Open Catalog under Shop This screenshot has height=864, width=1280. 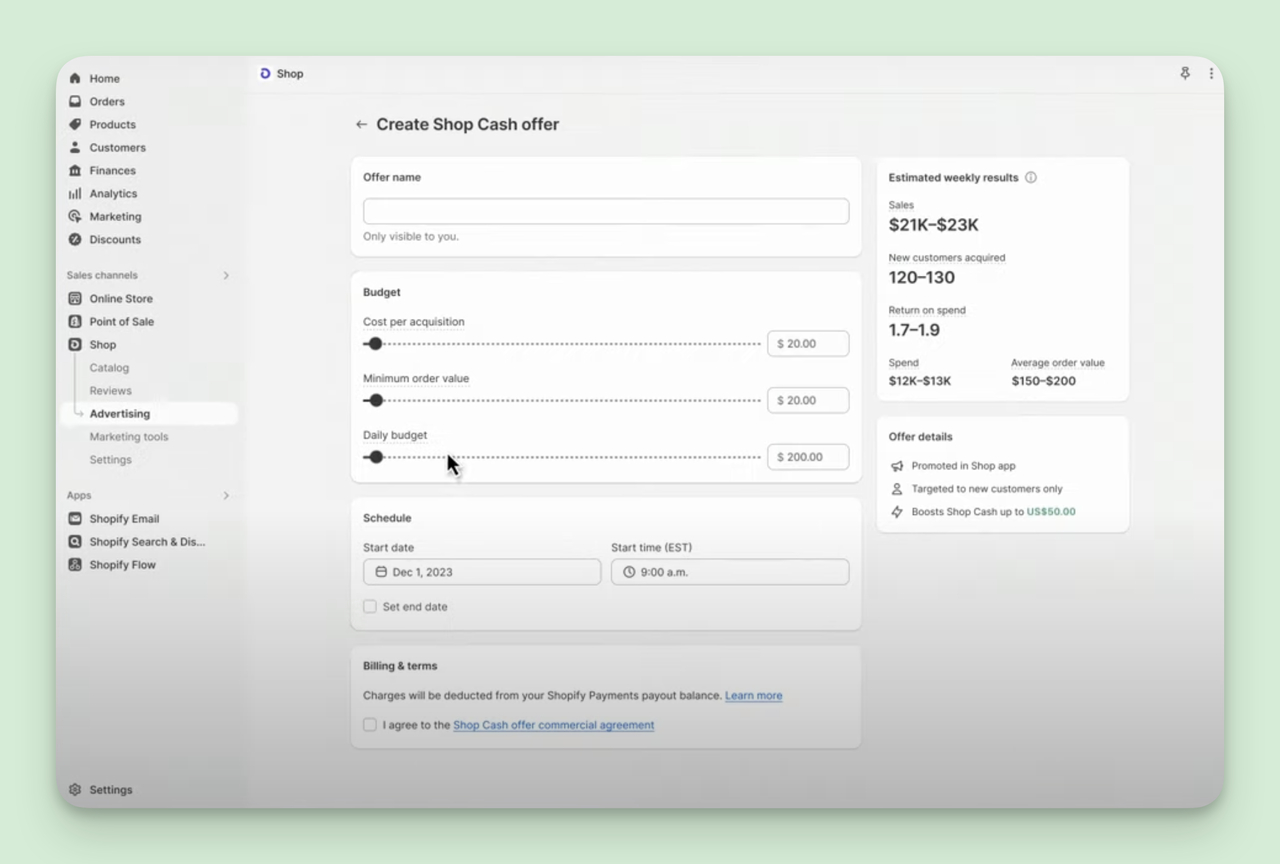point(109,367)
